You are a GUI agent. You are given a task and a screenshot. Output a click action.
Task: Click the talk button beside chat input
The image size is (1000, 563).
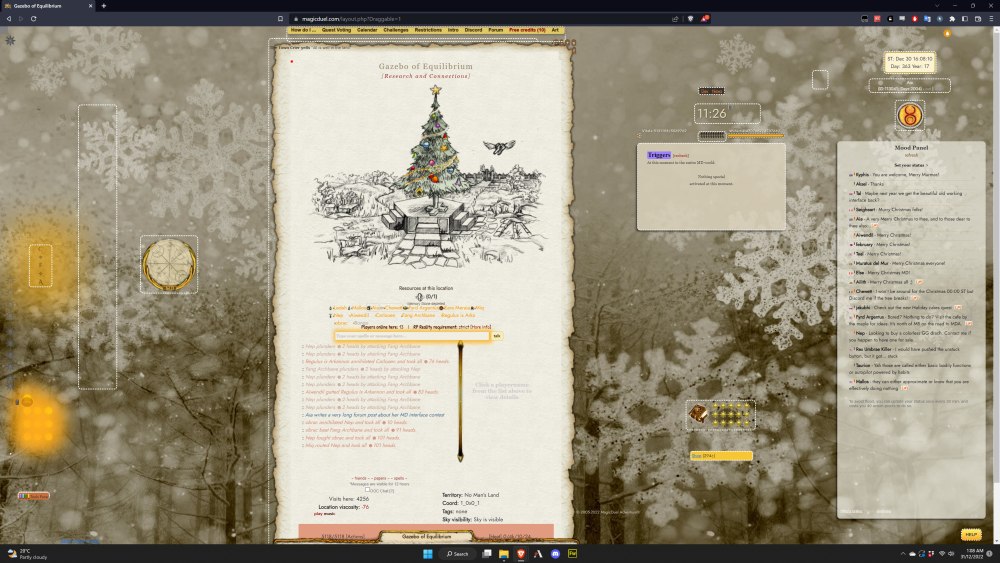point(497,336)
